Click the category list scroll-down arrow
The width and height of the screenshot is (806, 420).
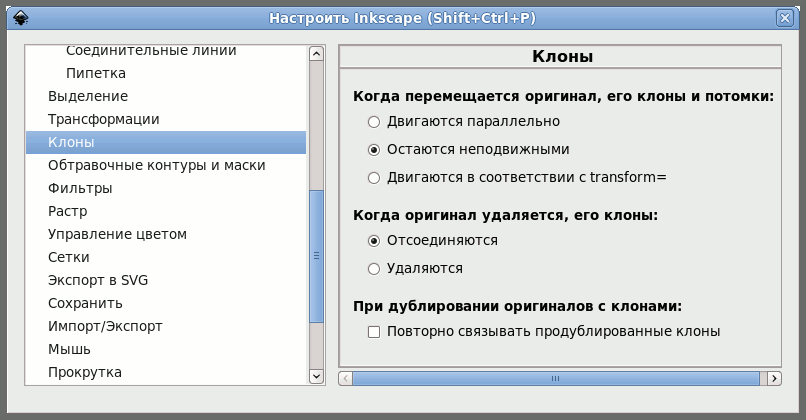point(317,376)
